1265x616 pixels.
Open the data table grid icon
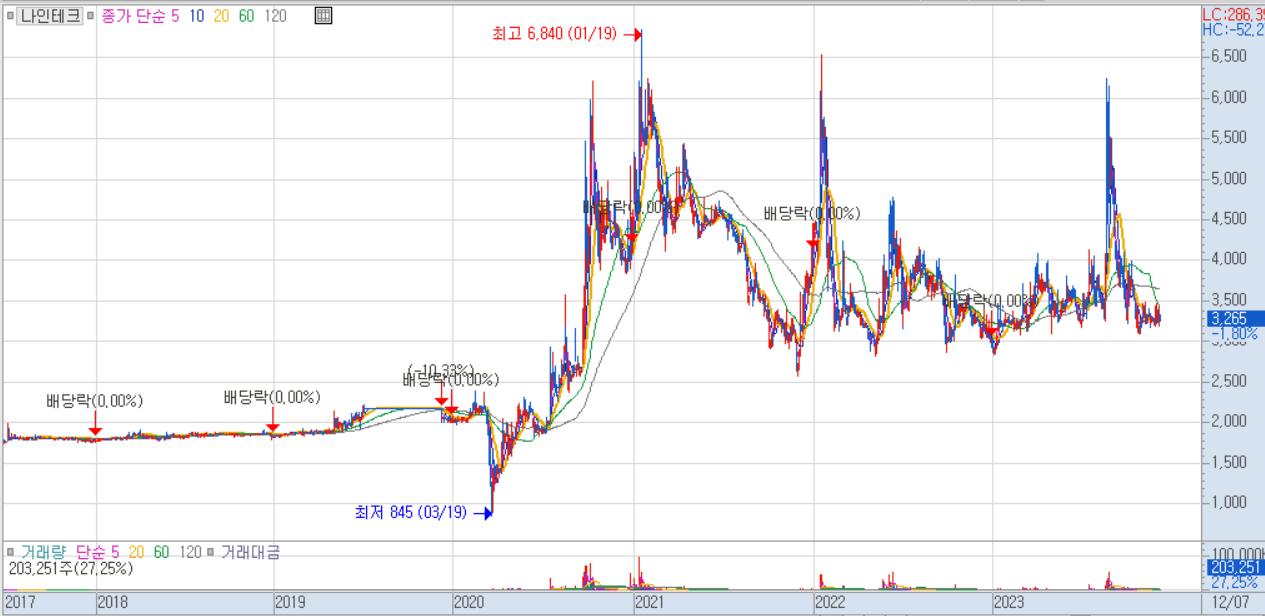tap(323, 16)
